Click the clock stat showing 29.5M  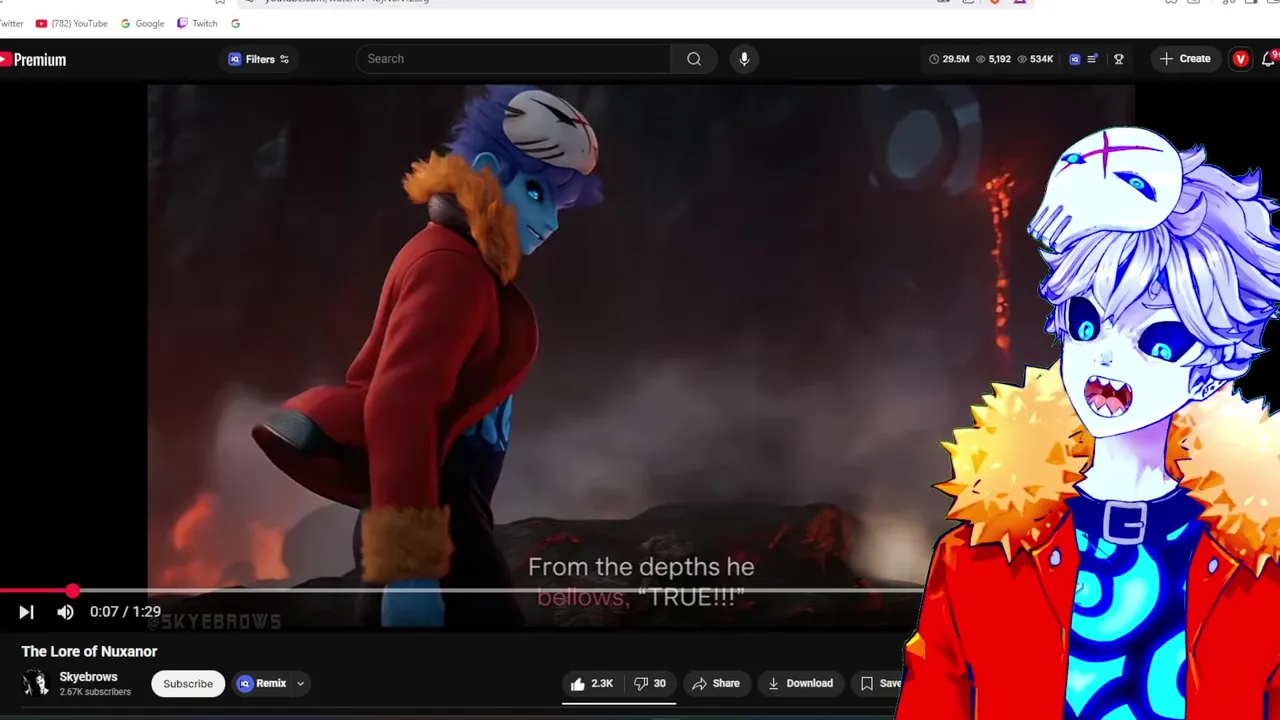(x=949, y=59)
